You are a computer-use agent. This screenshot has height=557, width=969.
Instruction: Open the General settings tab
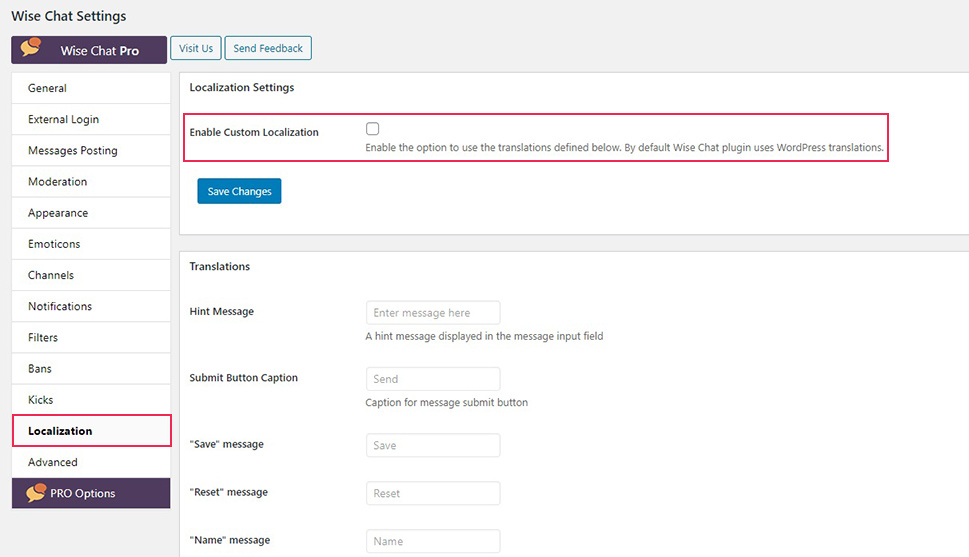(x=91, y=88)
